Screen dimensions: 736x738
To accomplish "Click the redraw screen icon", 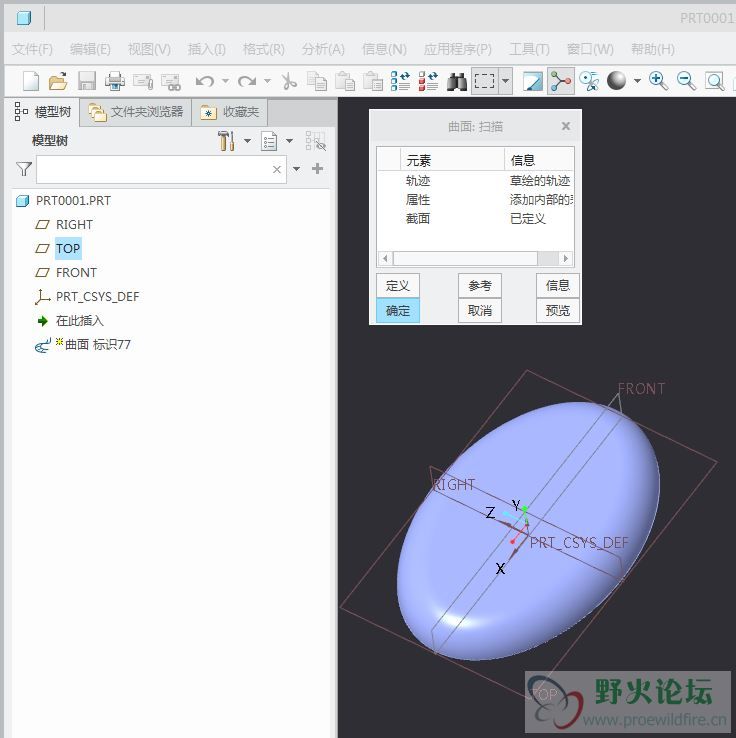I will coord(533,81).
